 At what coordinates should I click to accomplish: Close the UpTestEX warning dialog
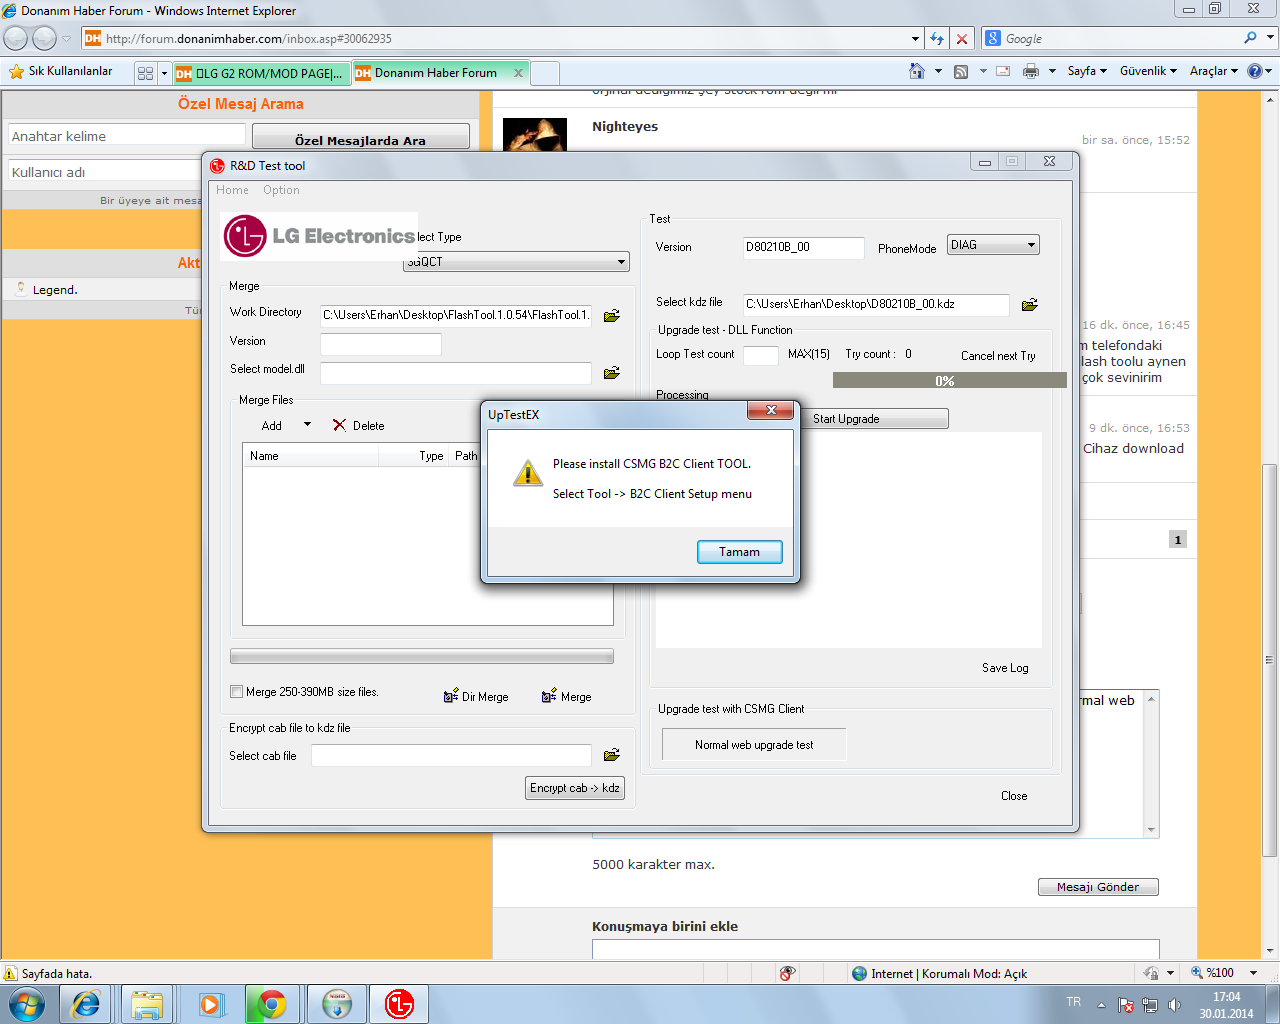771,410
